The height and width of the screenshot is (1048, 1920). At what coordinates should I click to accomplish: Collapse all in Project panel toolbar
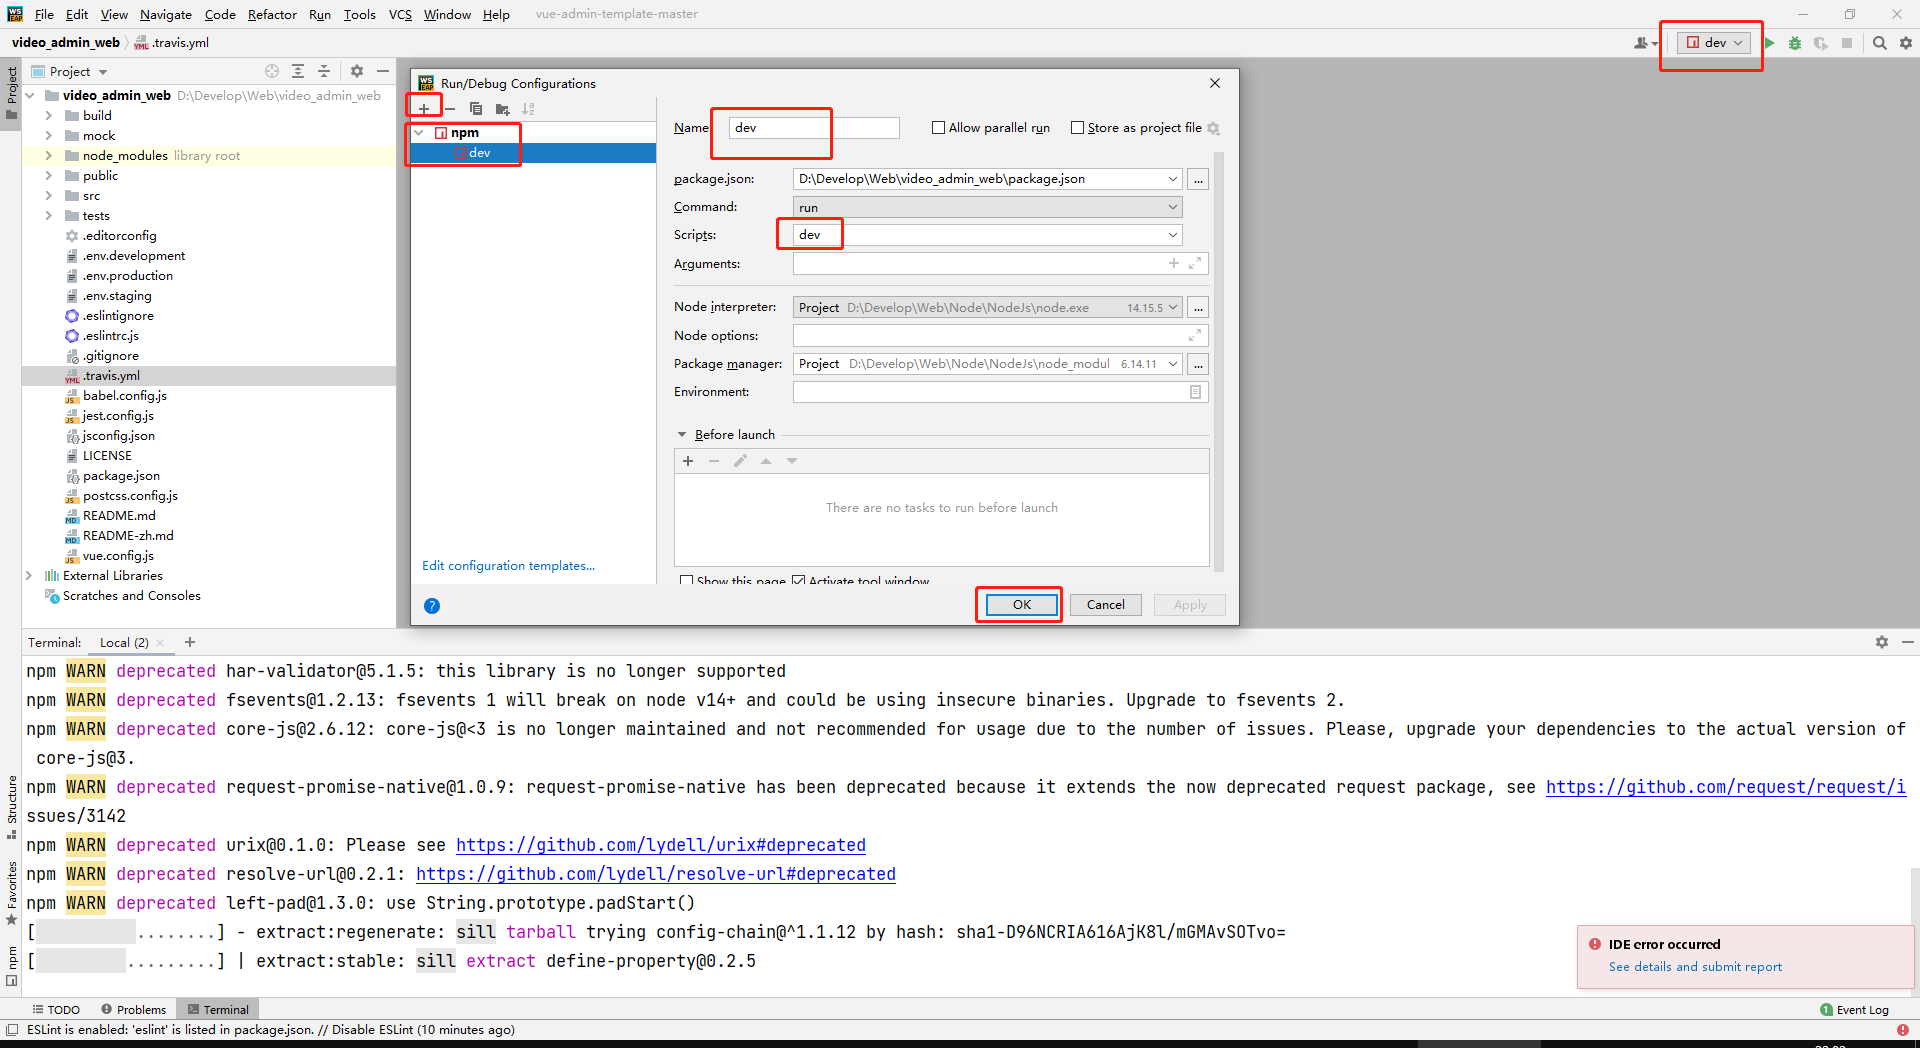324,71
